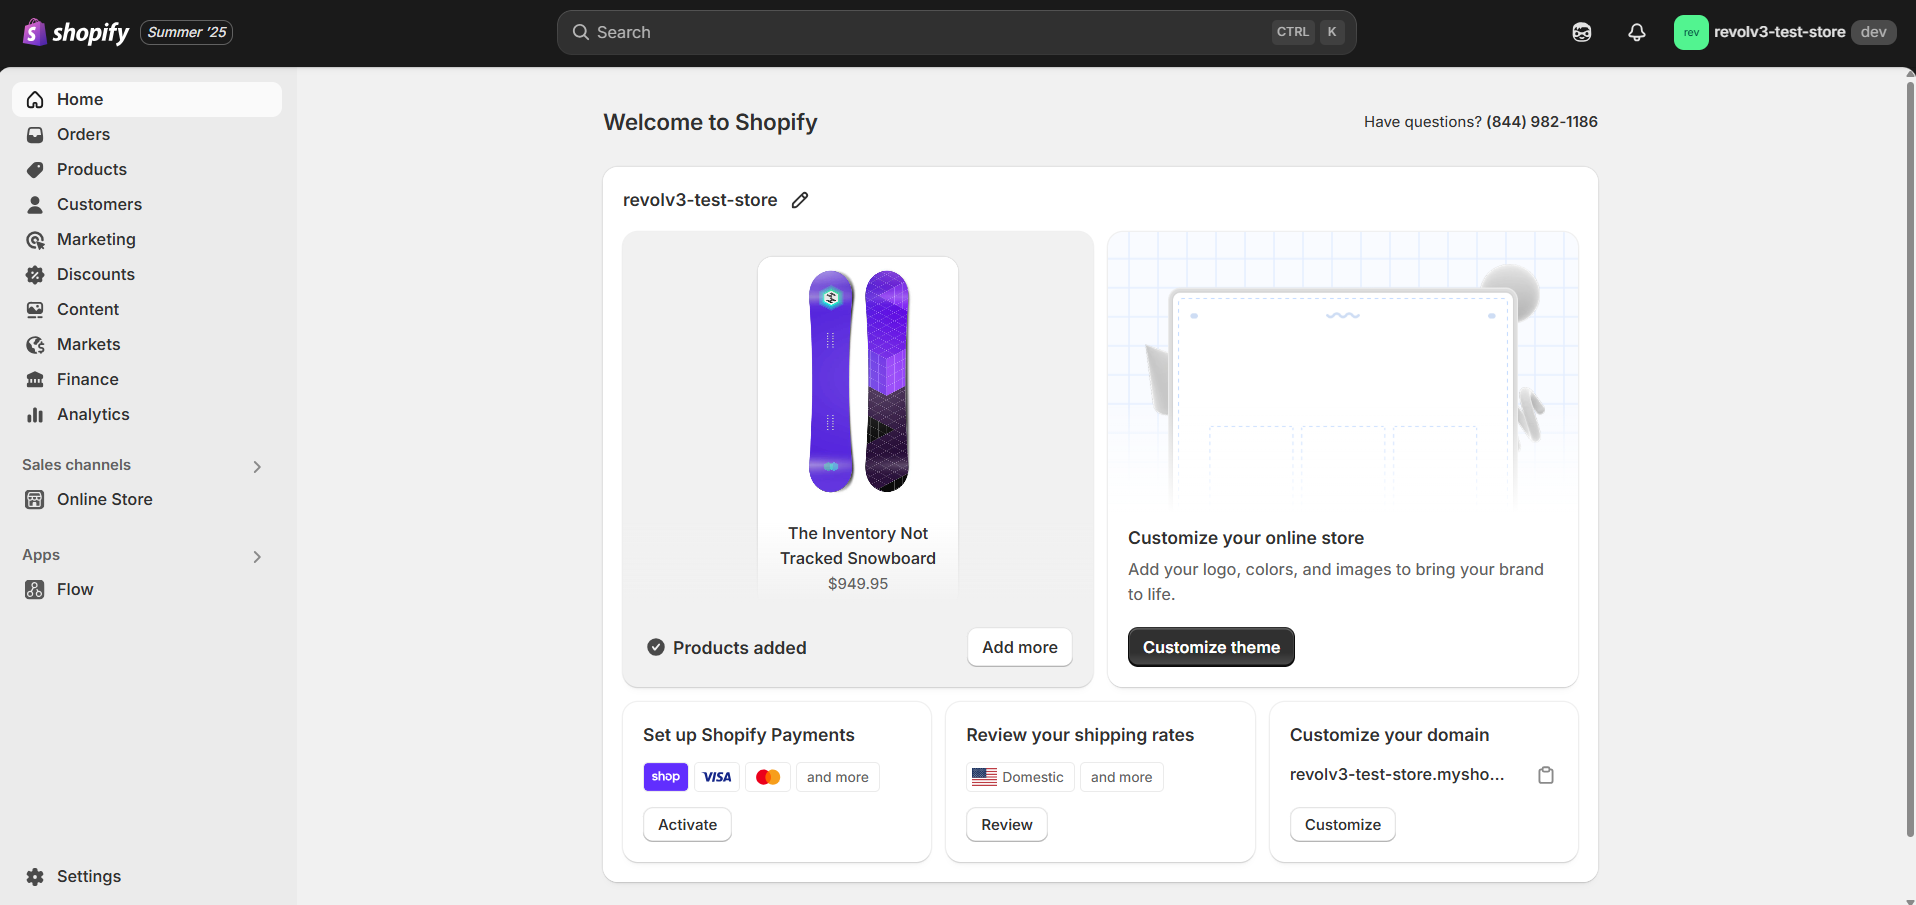This screenshot has height=905, width=1916.
Task: Select Products in the sidebar
Action: tap(92, 169)
